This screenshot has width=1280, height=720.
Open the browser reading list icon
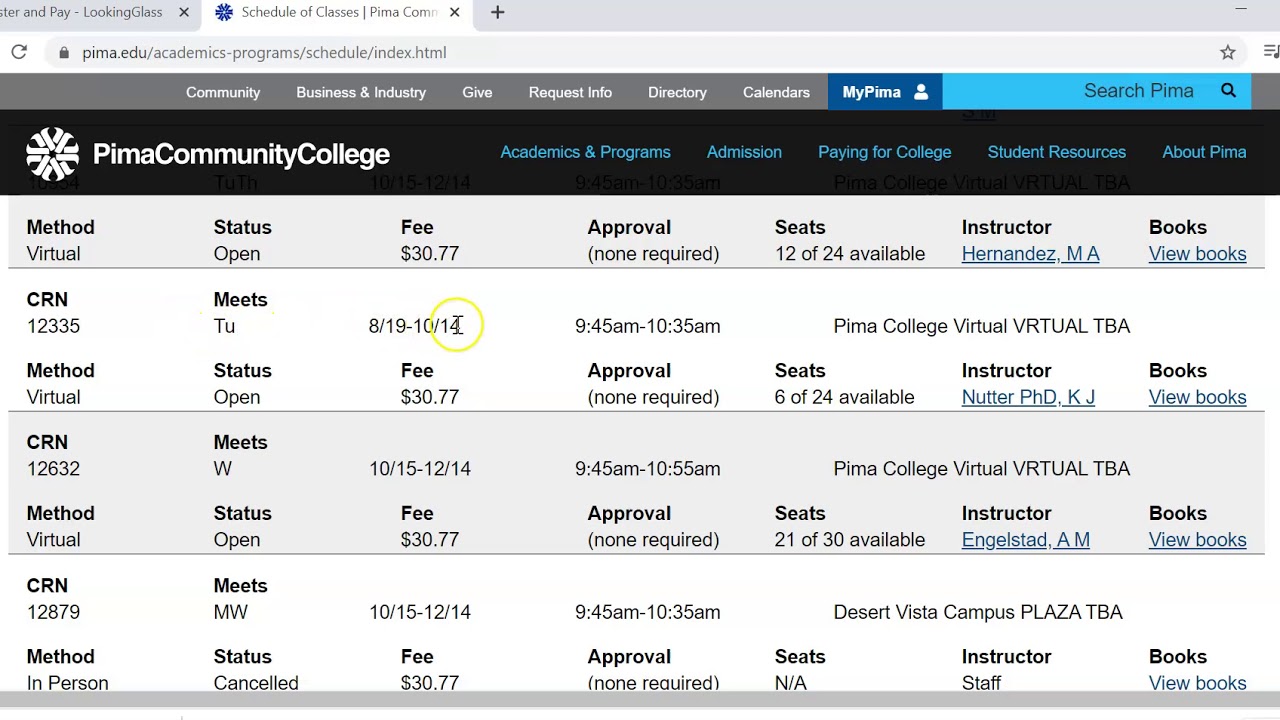[1271, 52]
